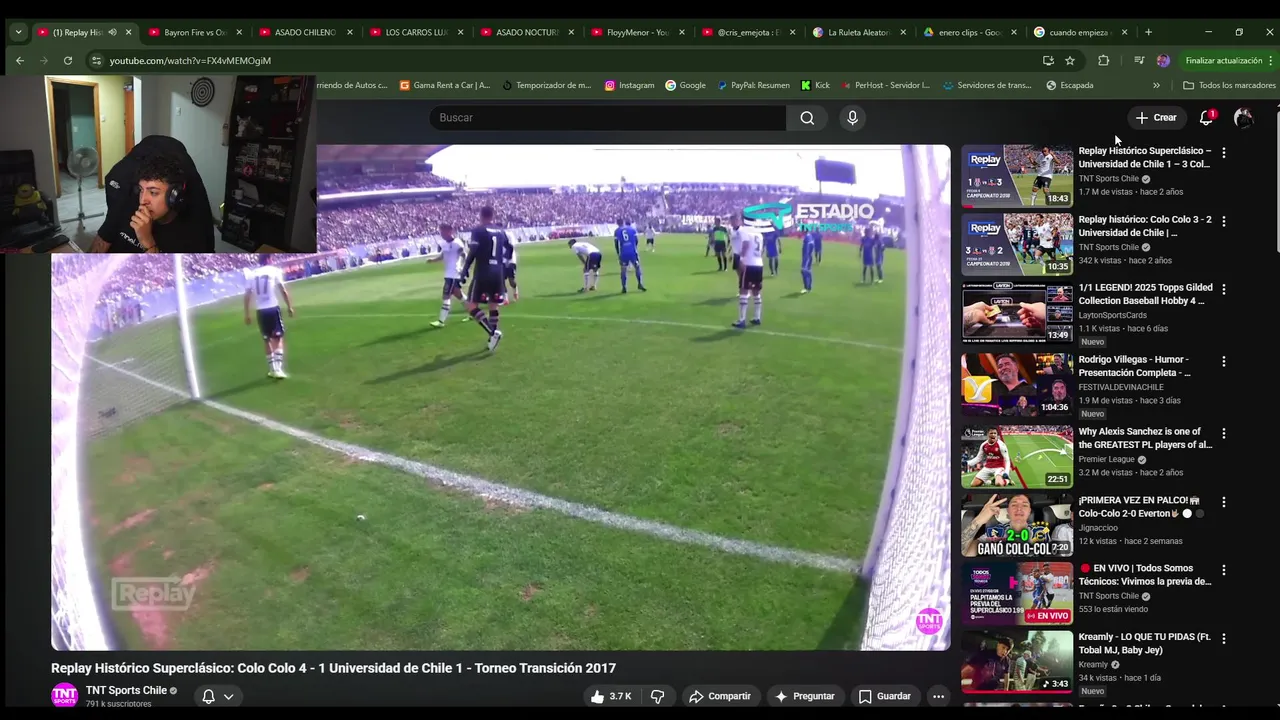Open more actions ellipsis under video

[x=938, y=696]
